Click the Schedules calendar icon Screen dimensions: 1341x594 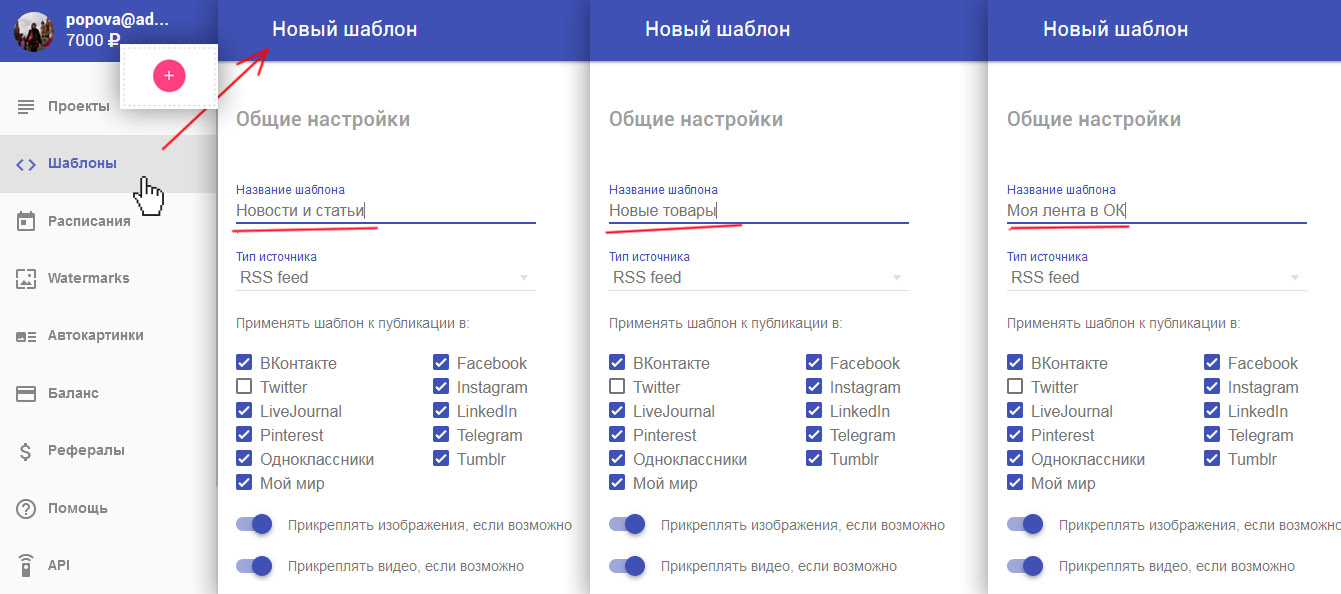pos(26,221)
